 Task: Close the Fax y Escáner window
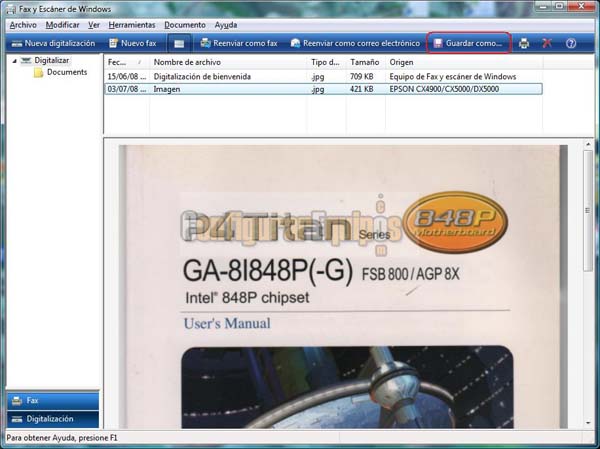[582, 6]
